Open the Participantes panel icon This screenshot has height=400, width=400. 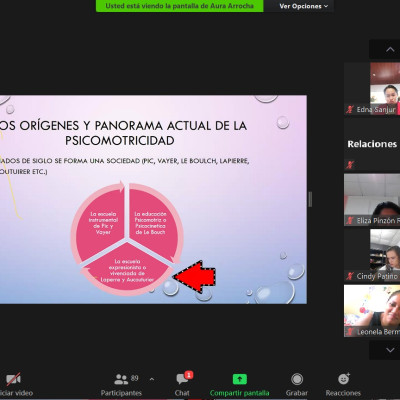[121, 379]
